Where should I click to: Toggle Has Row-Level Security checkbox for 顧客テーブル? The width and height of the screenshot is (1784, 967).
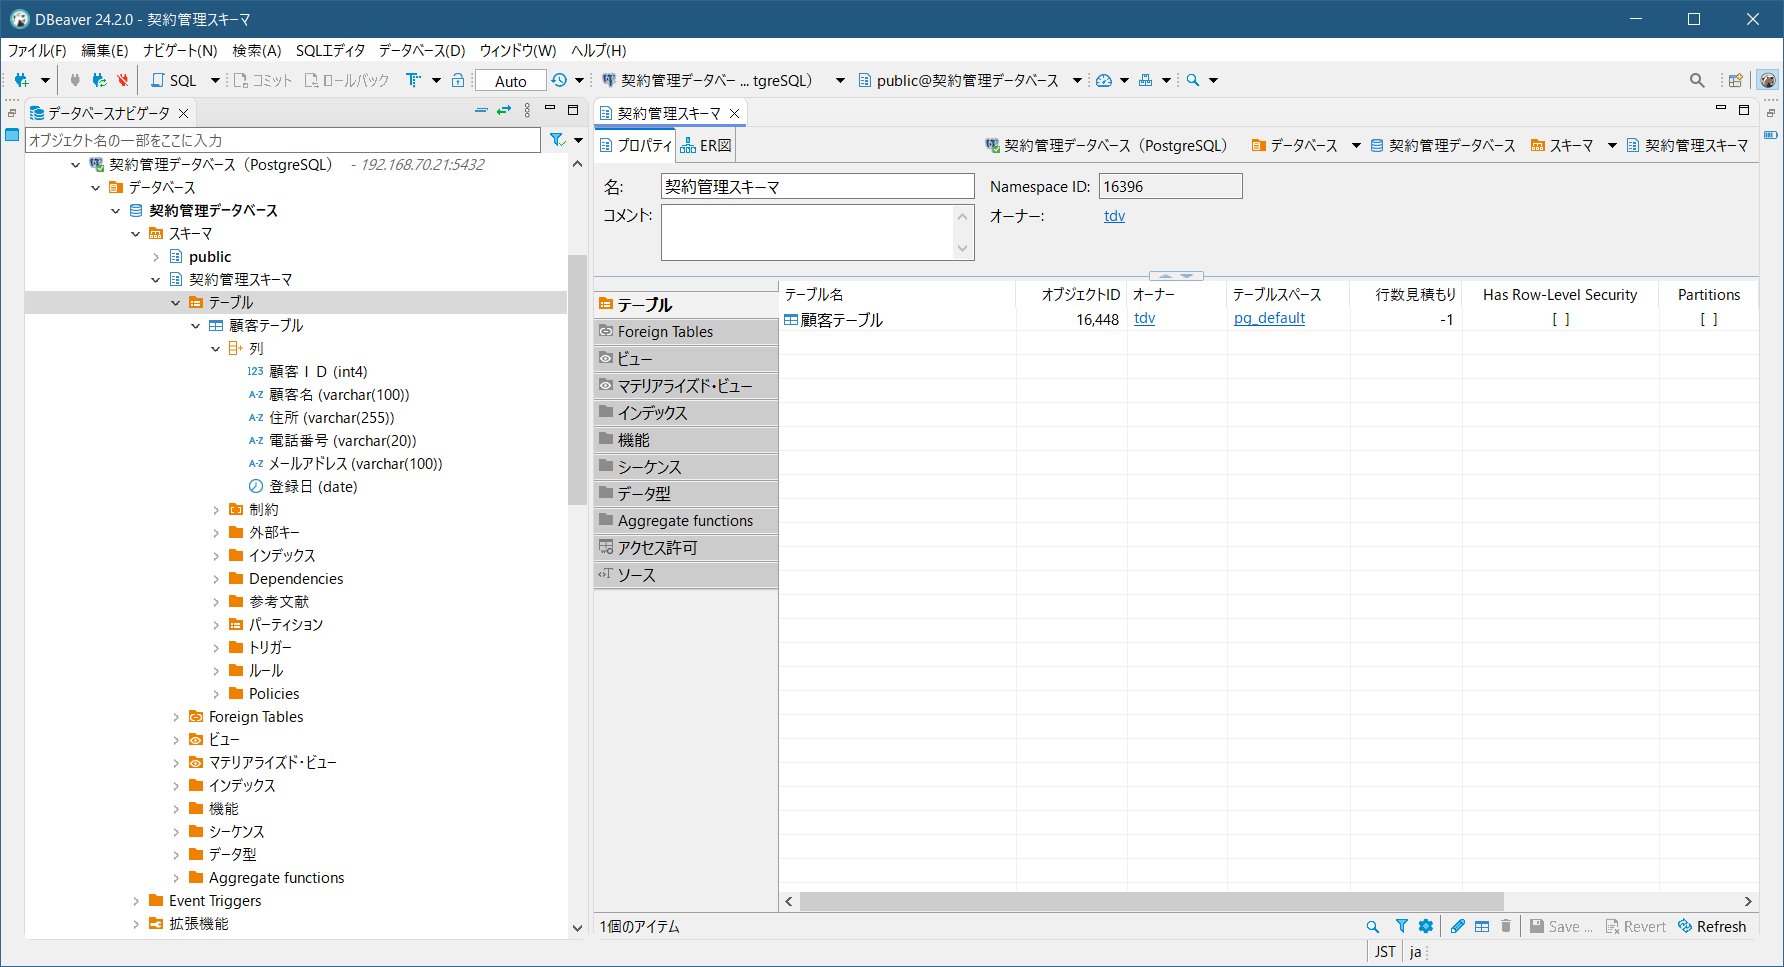[x=1560, y=320]
